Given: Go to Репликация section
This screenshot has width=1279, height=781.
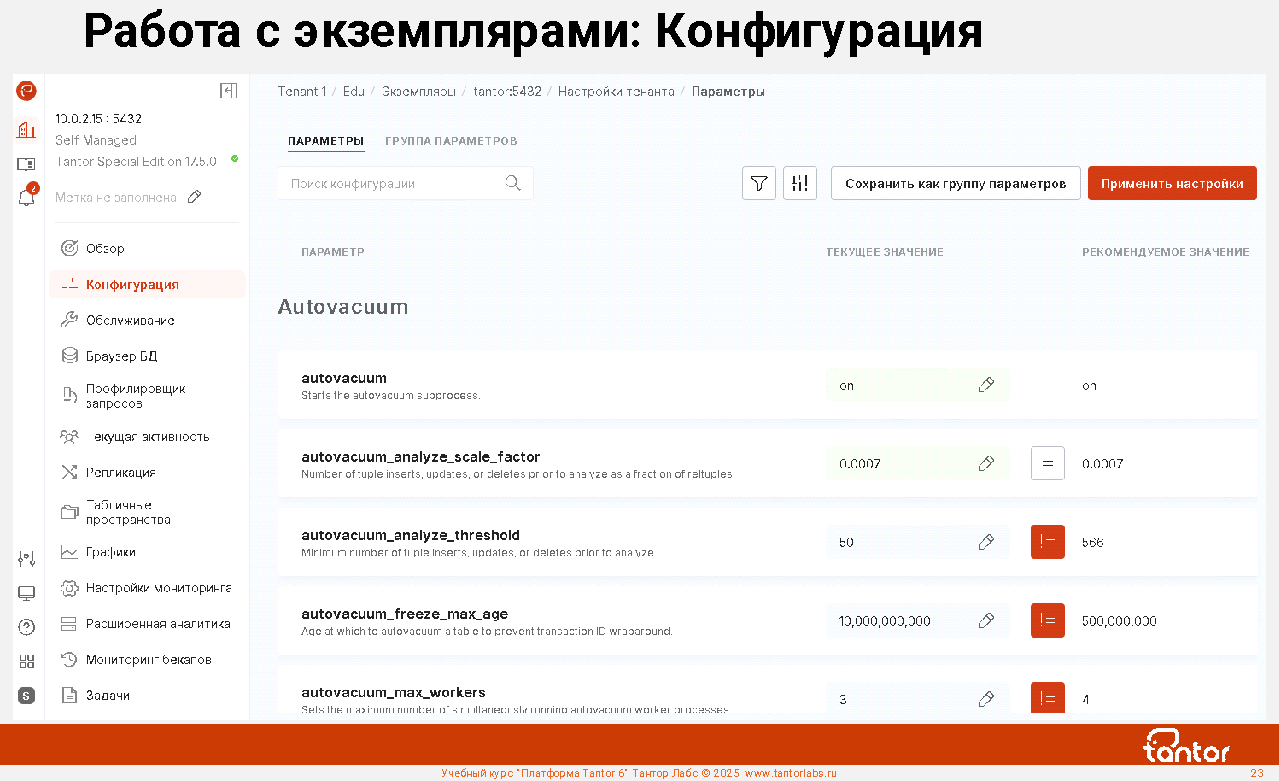Looking at the screenshot, I should tap(120, 472).
